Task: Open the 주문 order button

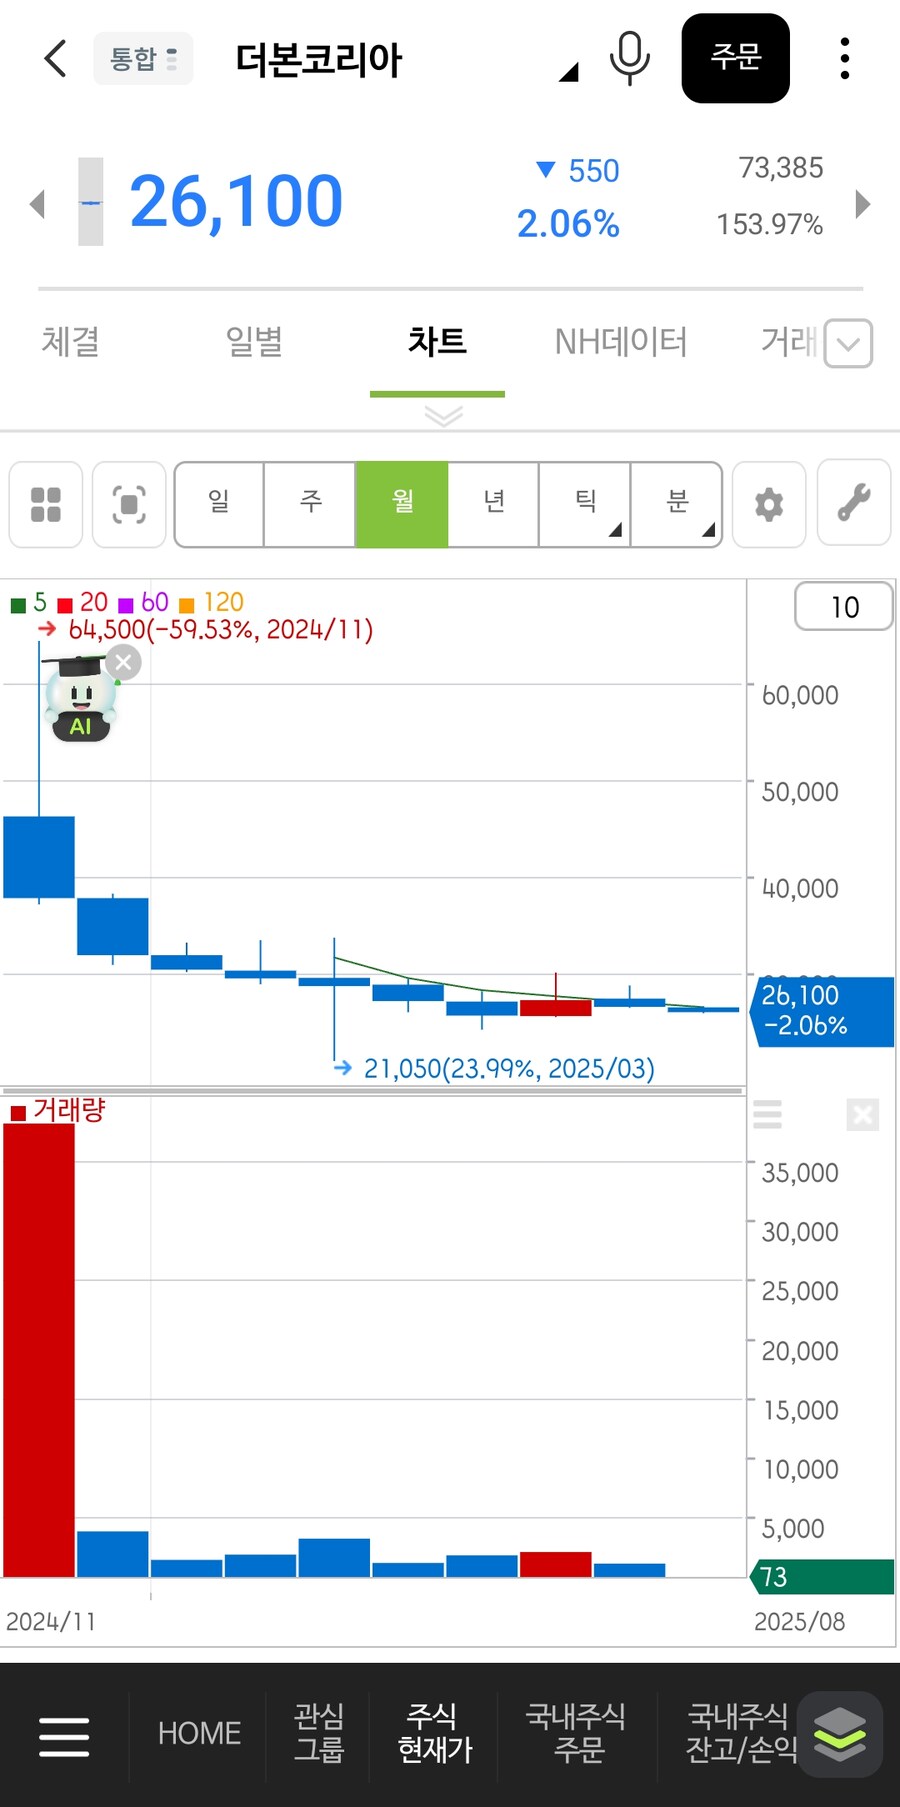Action: 736,58
